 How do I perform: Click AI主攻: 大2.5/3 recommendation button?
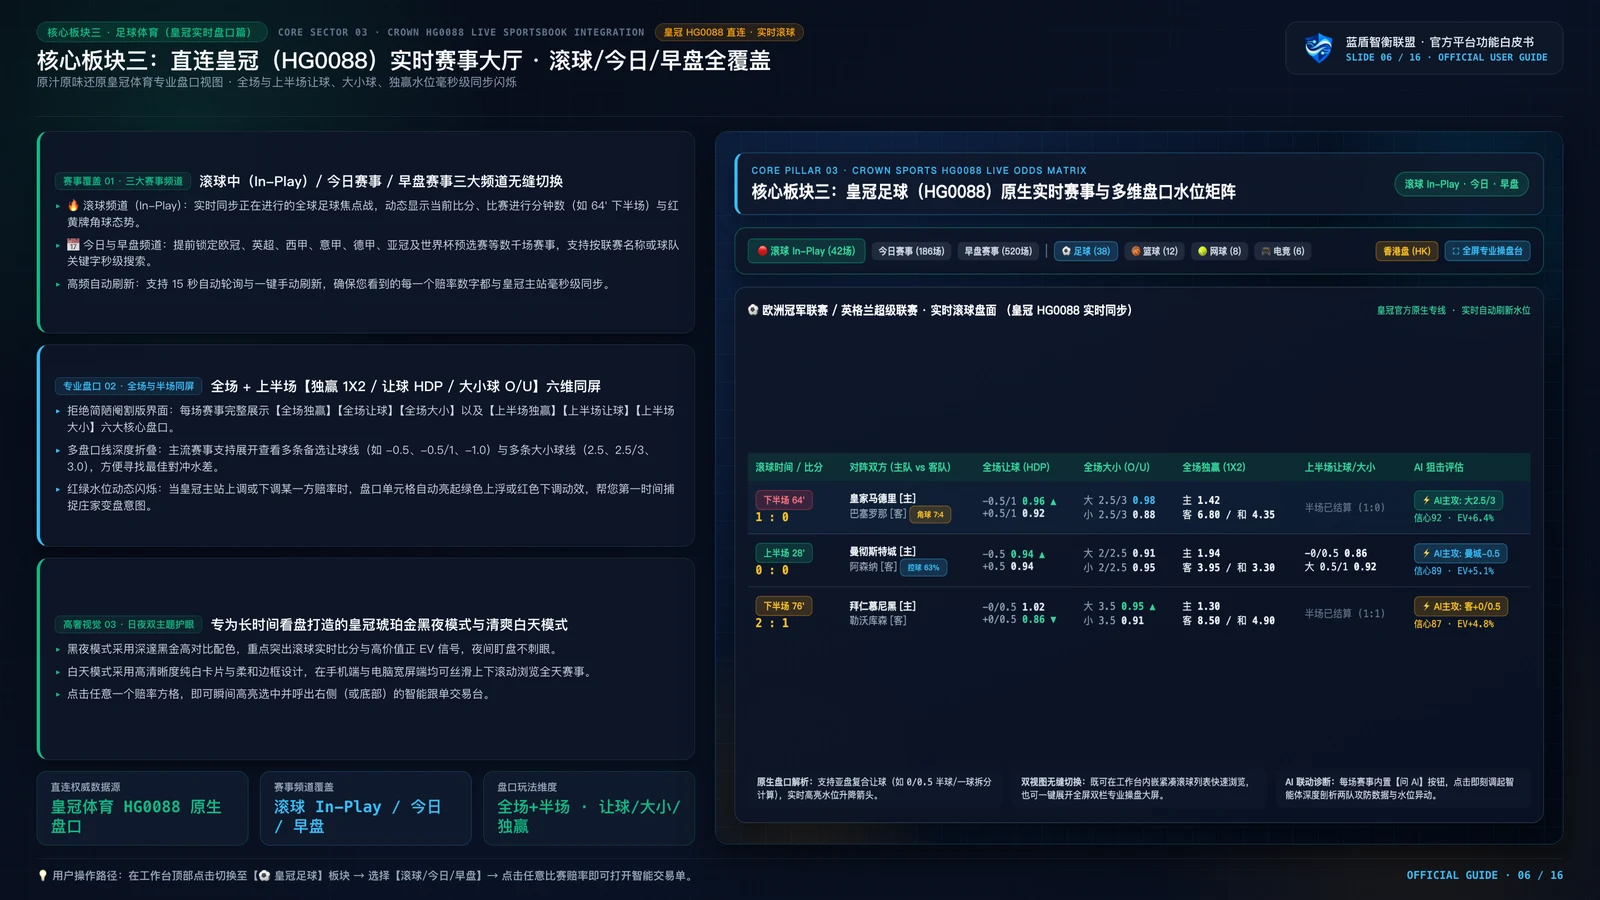[x=1460, y=500]
